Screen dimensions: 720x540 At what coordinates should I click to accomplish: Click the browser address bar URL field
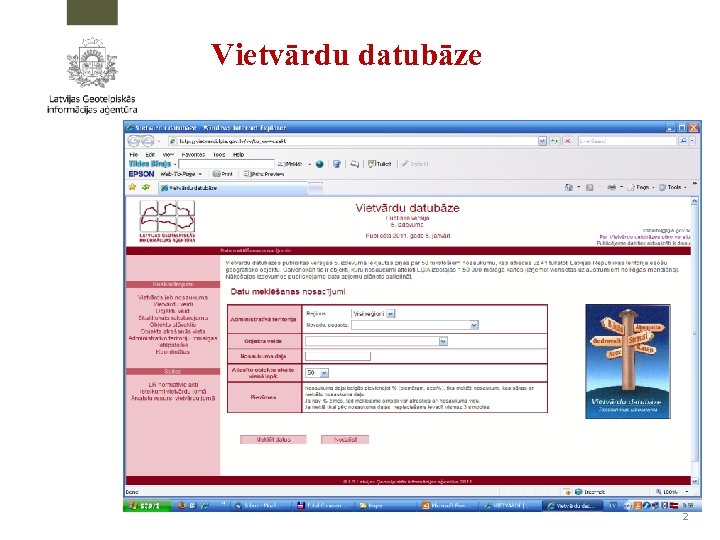click(x=353, y=141)
